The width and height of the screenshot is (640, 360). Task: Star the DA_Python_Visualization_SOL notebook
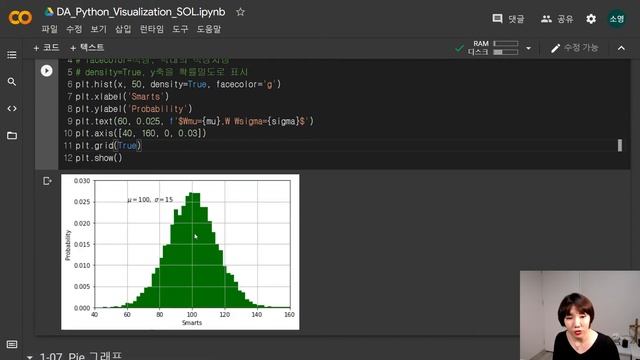pos(240,12)
